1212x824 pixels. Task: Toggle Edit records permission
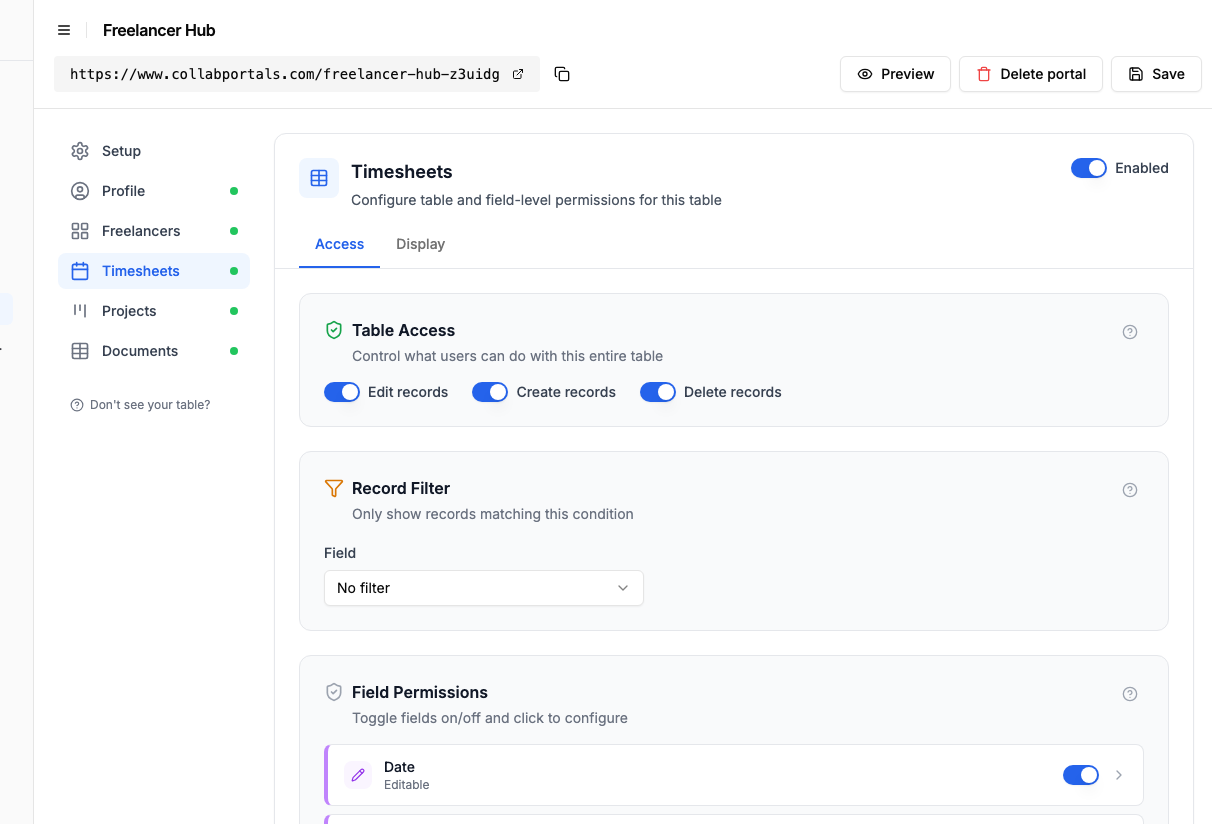(342, 392)
